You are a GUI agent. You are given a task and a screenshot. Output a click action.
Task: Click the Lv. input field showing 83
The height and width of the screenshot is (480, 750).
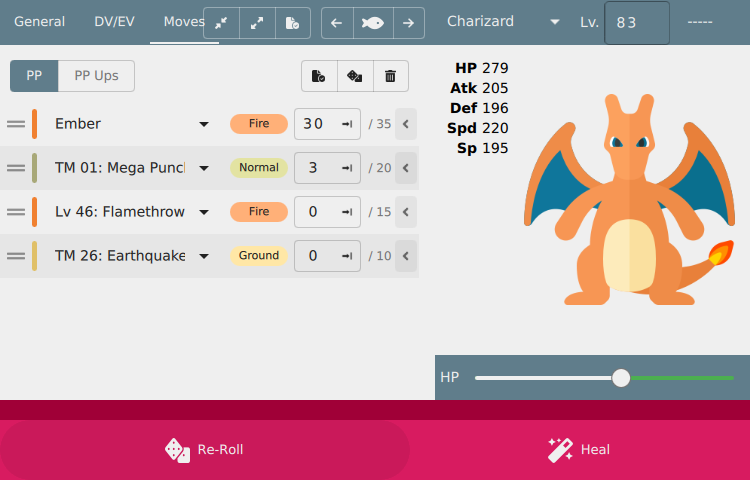tap(637, 23)
